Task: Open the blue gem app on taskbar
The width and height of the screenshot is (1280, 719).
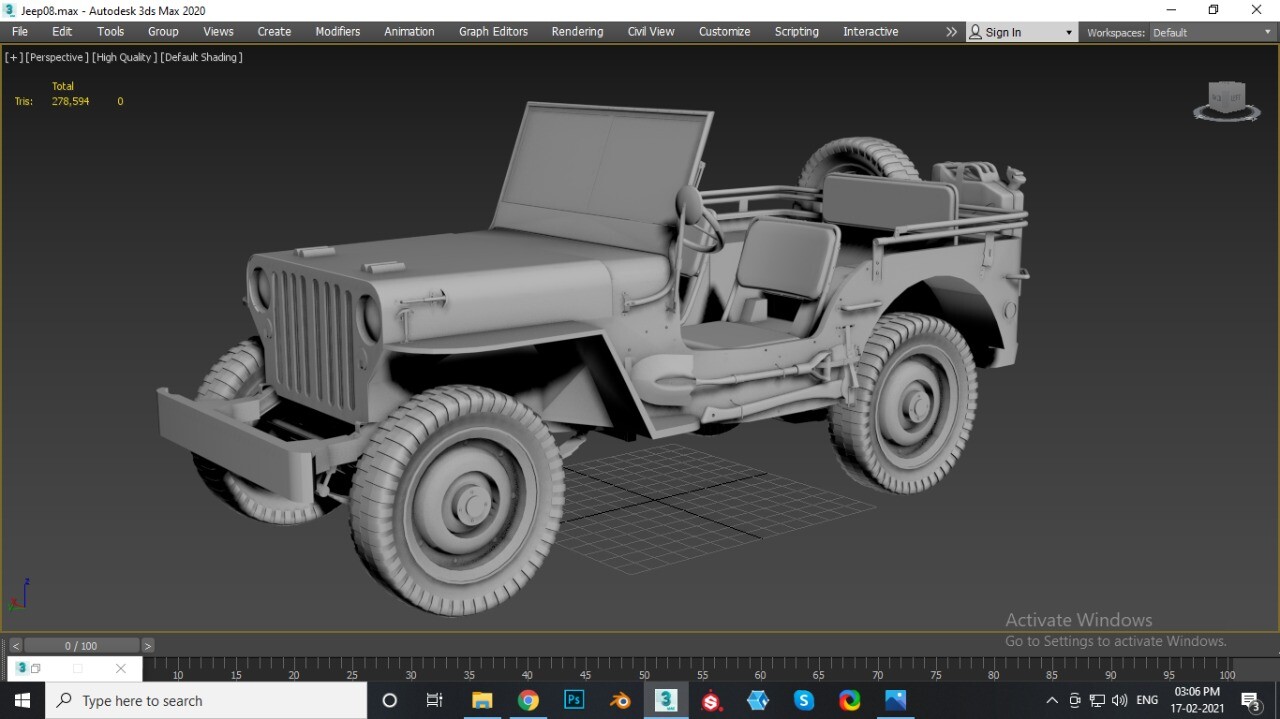Action: pyautogui.click(x=758, y=700)
